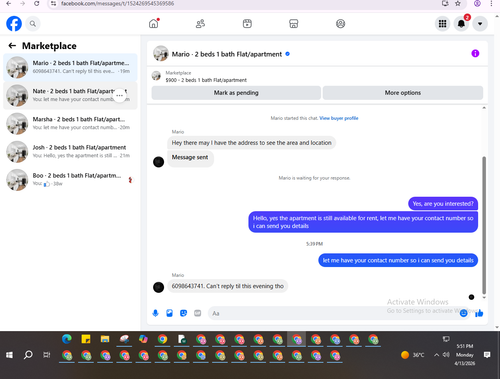Viewport: 500px width, 379px height.
Task: Click the $900 listing title under Marketplace
Action: [206, 80]
